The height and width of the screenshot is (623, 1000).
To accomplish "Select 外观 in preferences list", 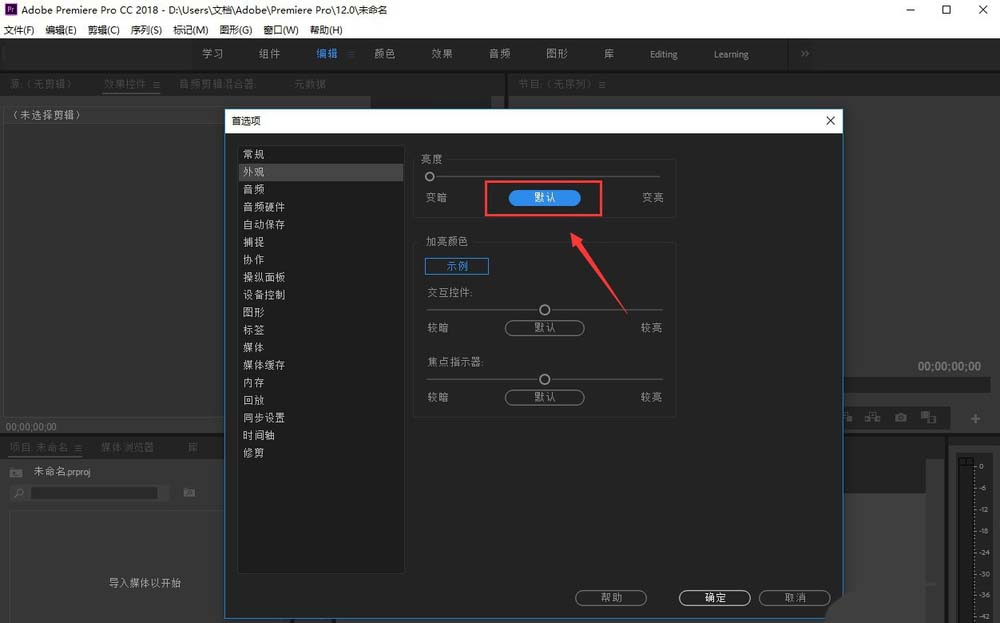I will [320, 172].
